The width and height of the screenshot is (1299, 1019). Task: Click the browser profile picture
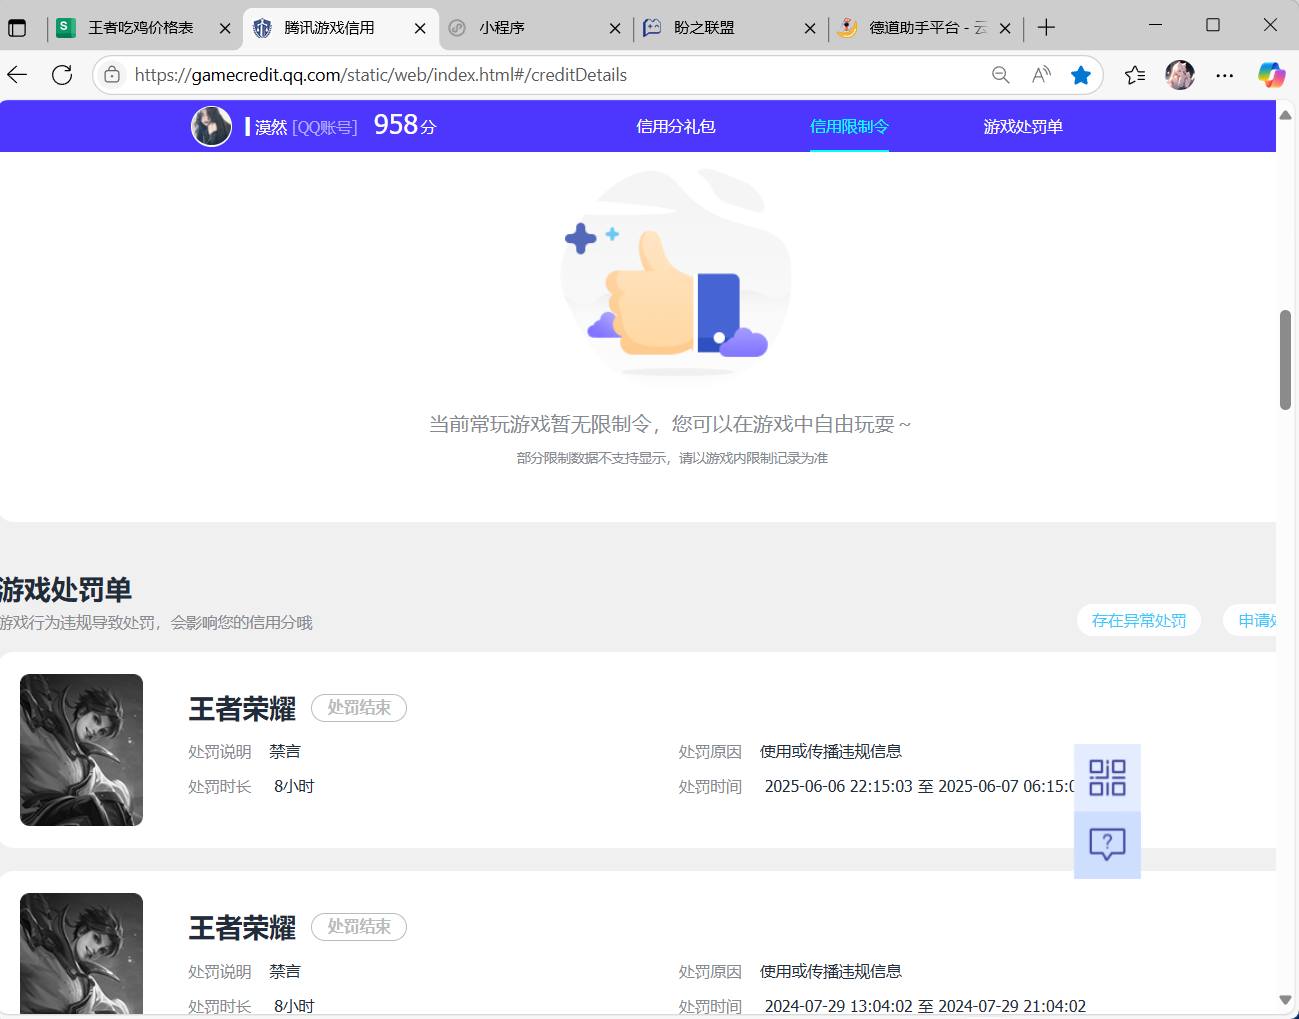coord(1180,74)
